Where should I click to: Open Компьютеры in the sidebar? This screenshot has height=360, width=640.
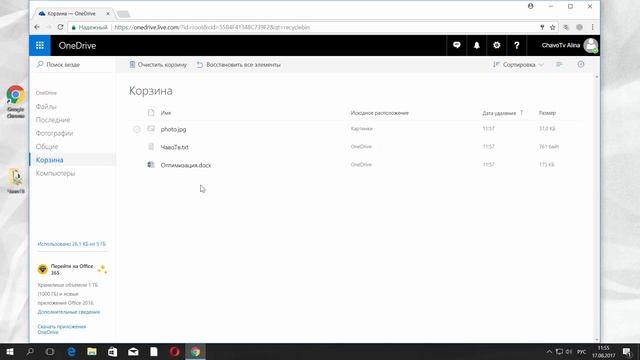click(55, 173)
